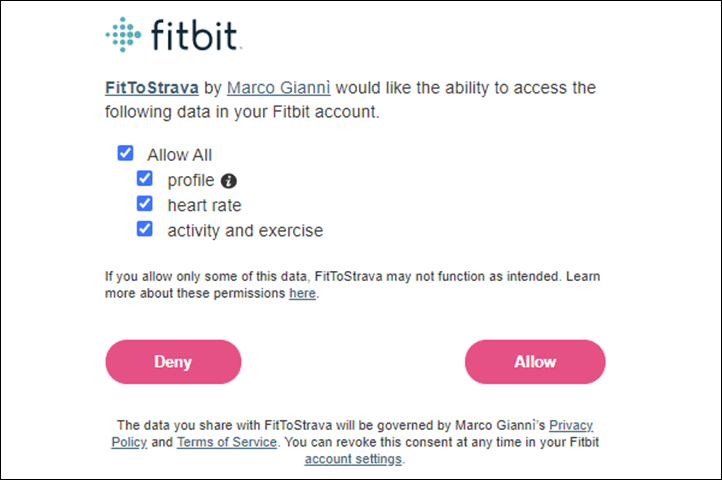Deny access with the Deny button
This screenshot has width=722, height=480.
click(x=173, y=362)
